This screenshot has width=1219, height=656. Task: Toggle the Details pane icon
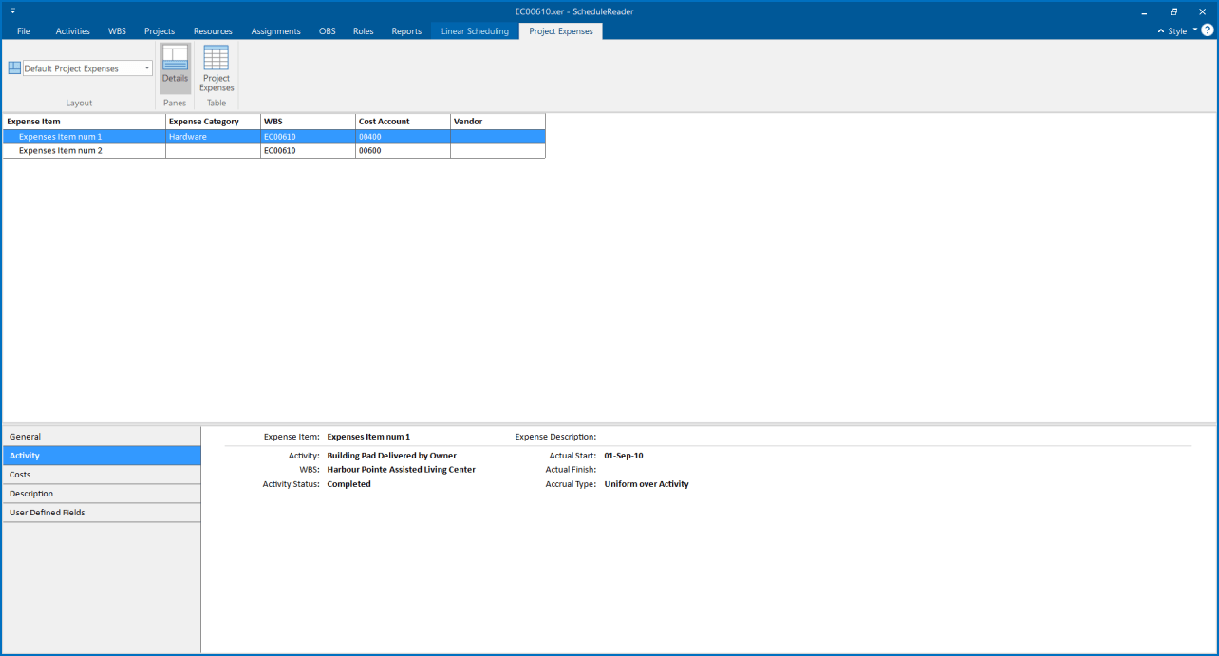[x=175, y=68]
